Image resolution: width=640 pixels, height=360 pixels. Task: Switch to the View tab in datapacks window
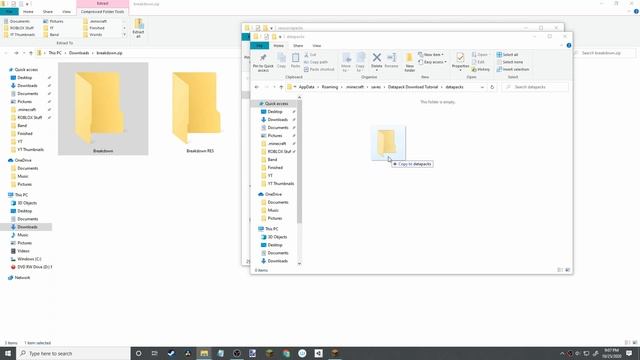[x=317, y=46]
